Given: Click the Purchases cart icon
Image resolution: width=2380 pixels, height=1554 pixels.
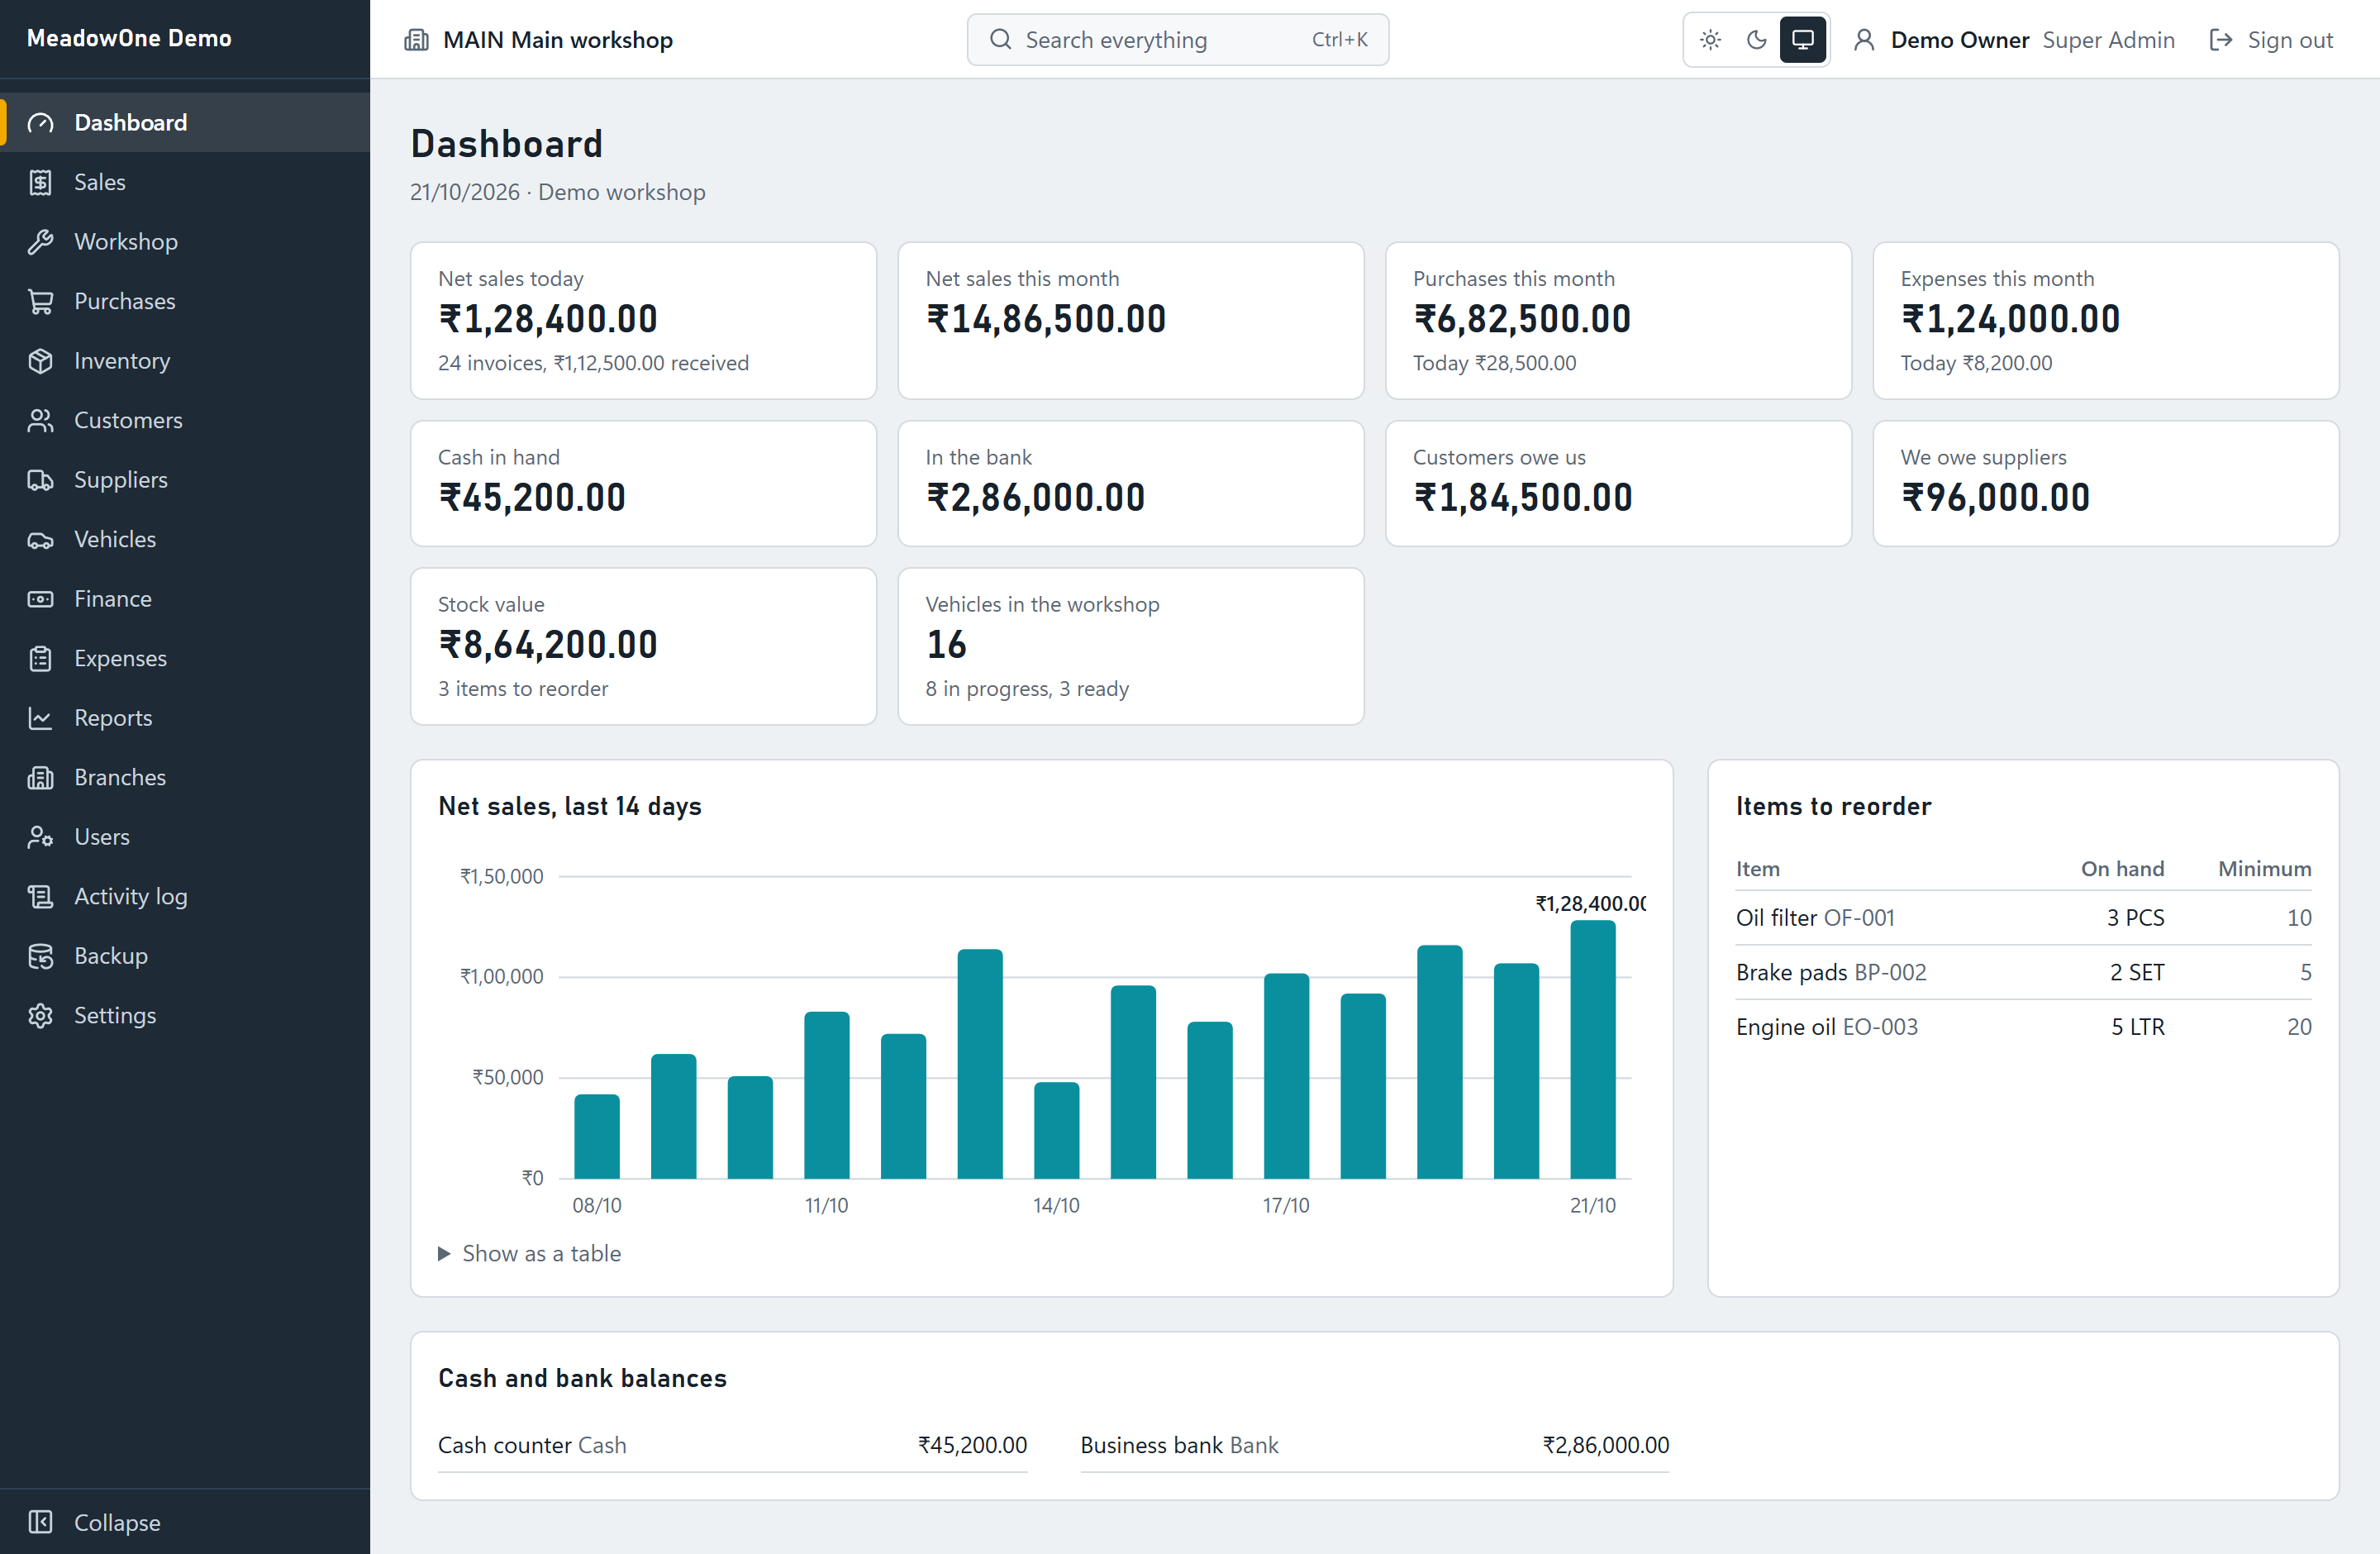Looking at the screenshot, I should (x=40, y=301).
